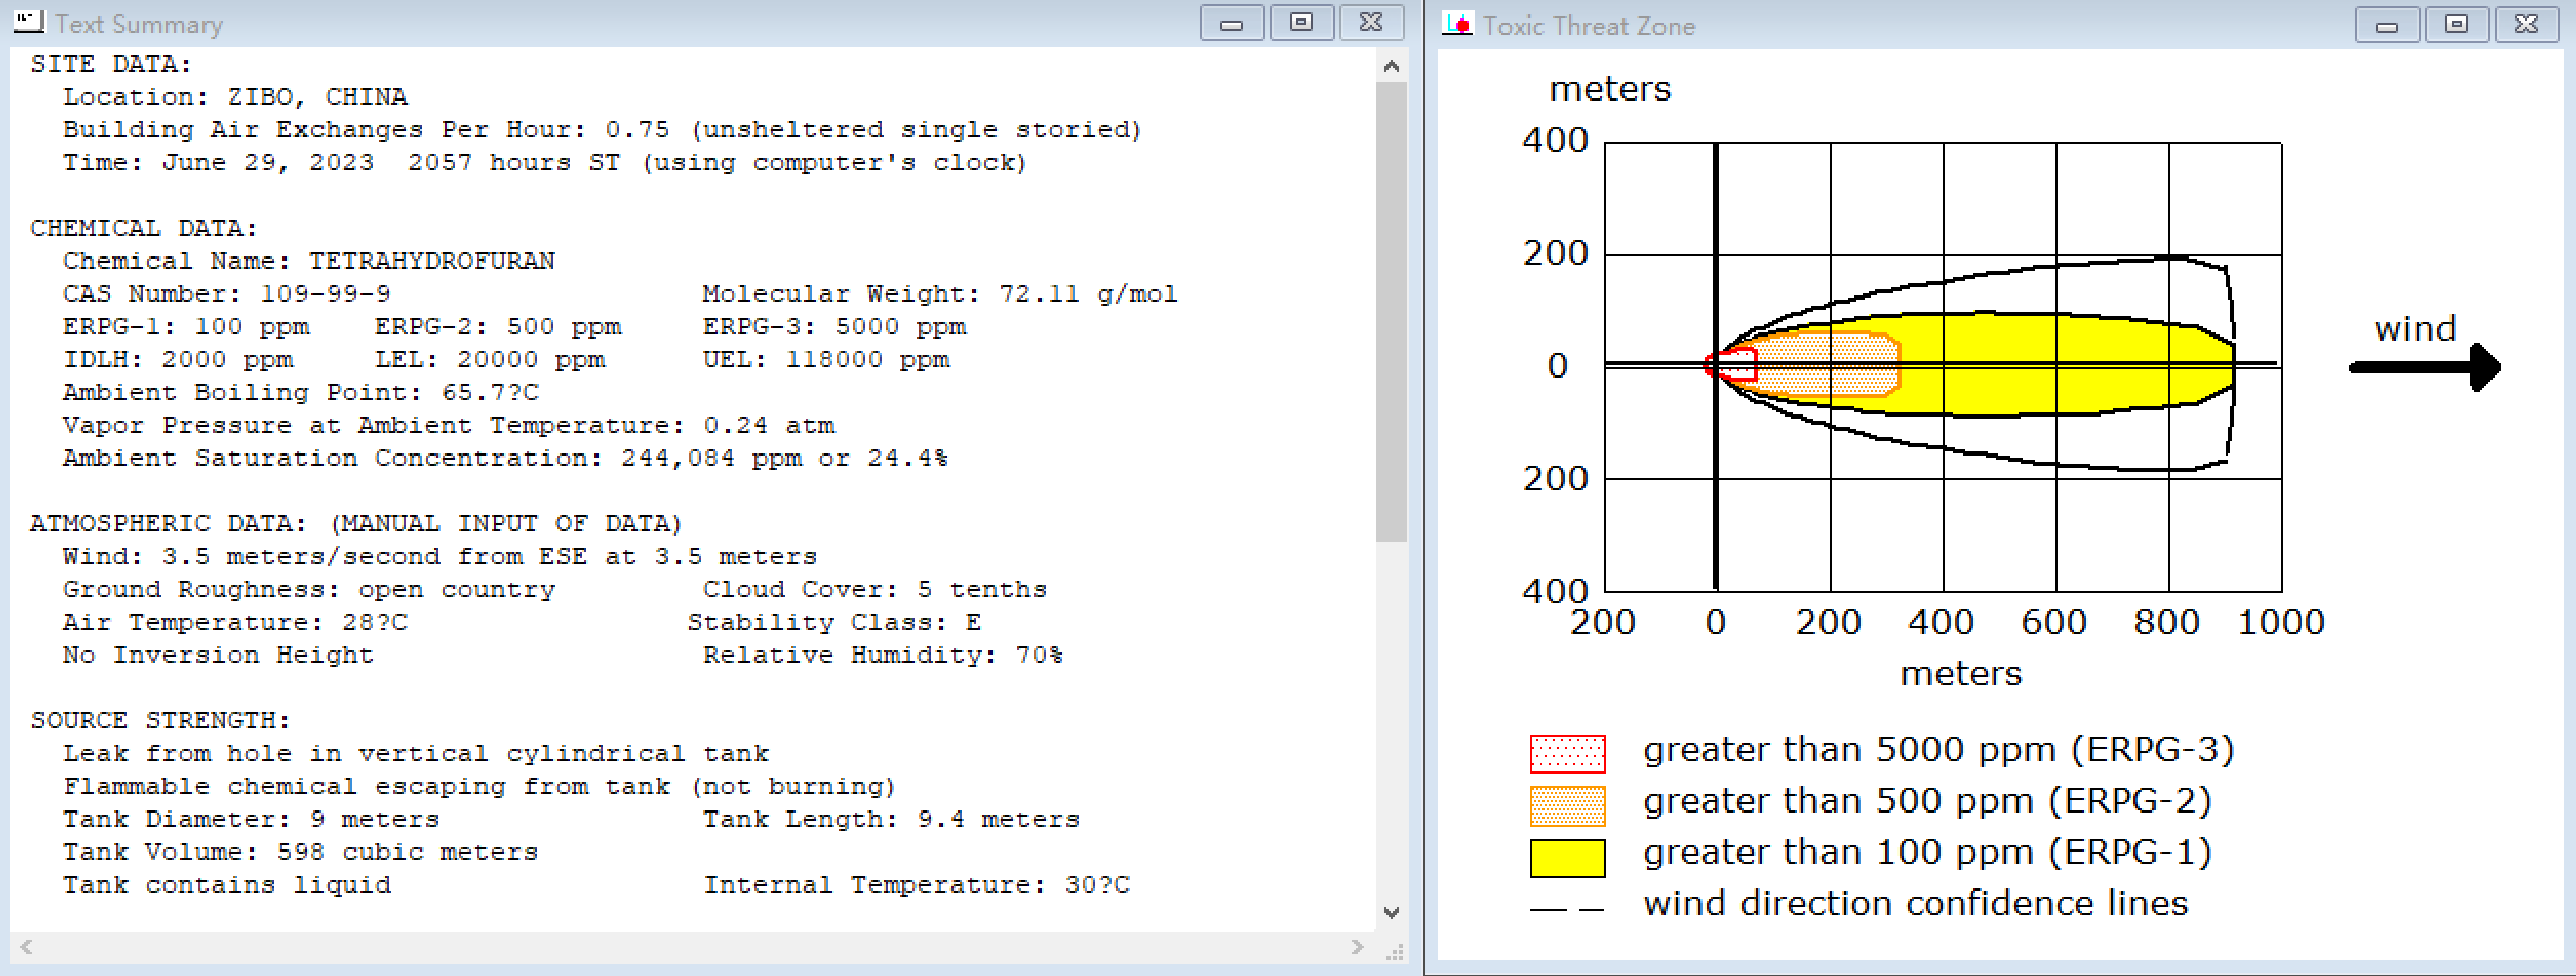Click the Text Summary window icon

click(x=28, y=21)
